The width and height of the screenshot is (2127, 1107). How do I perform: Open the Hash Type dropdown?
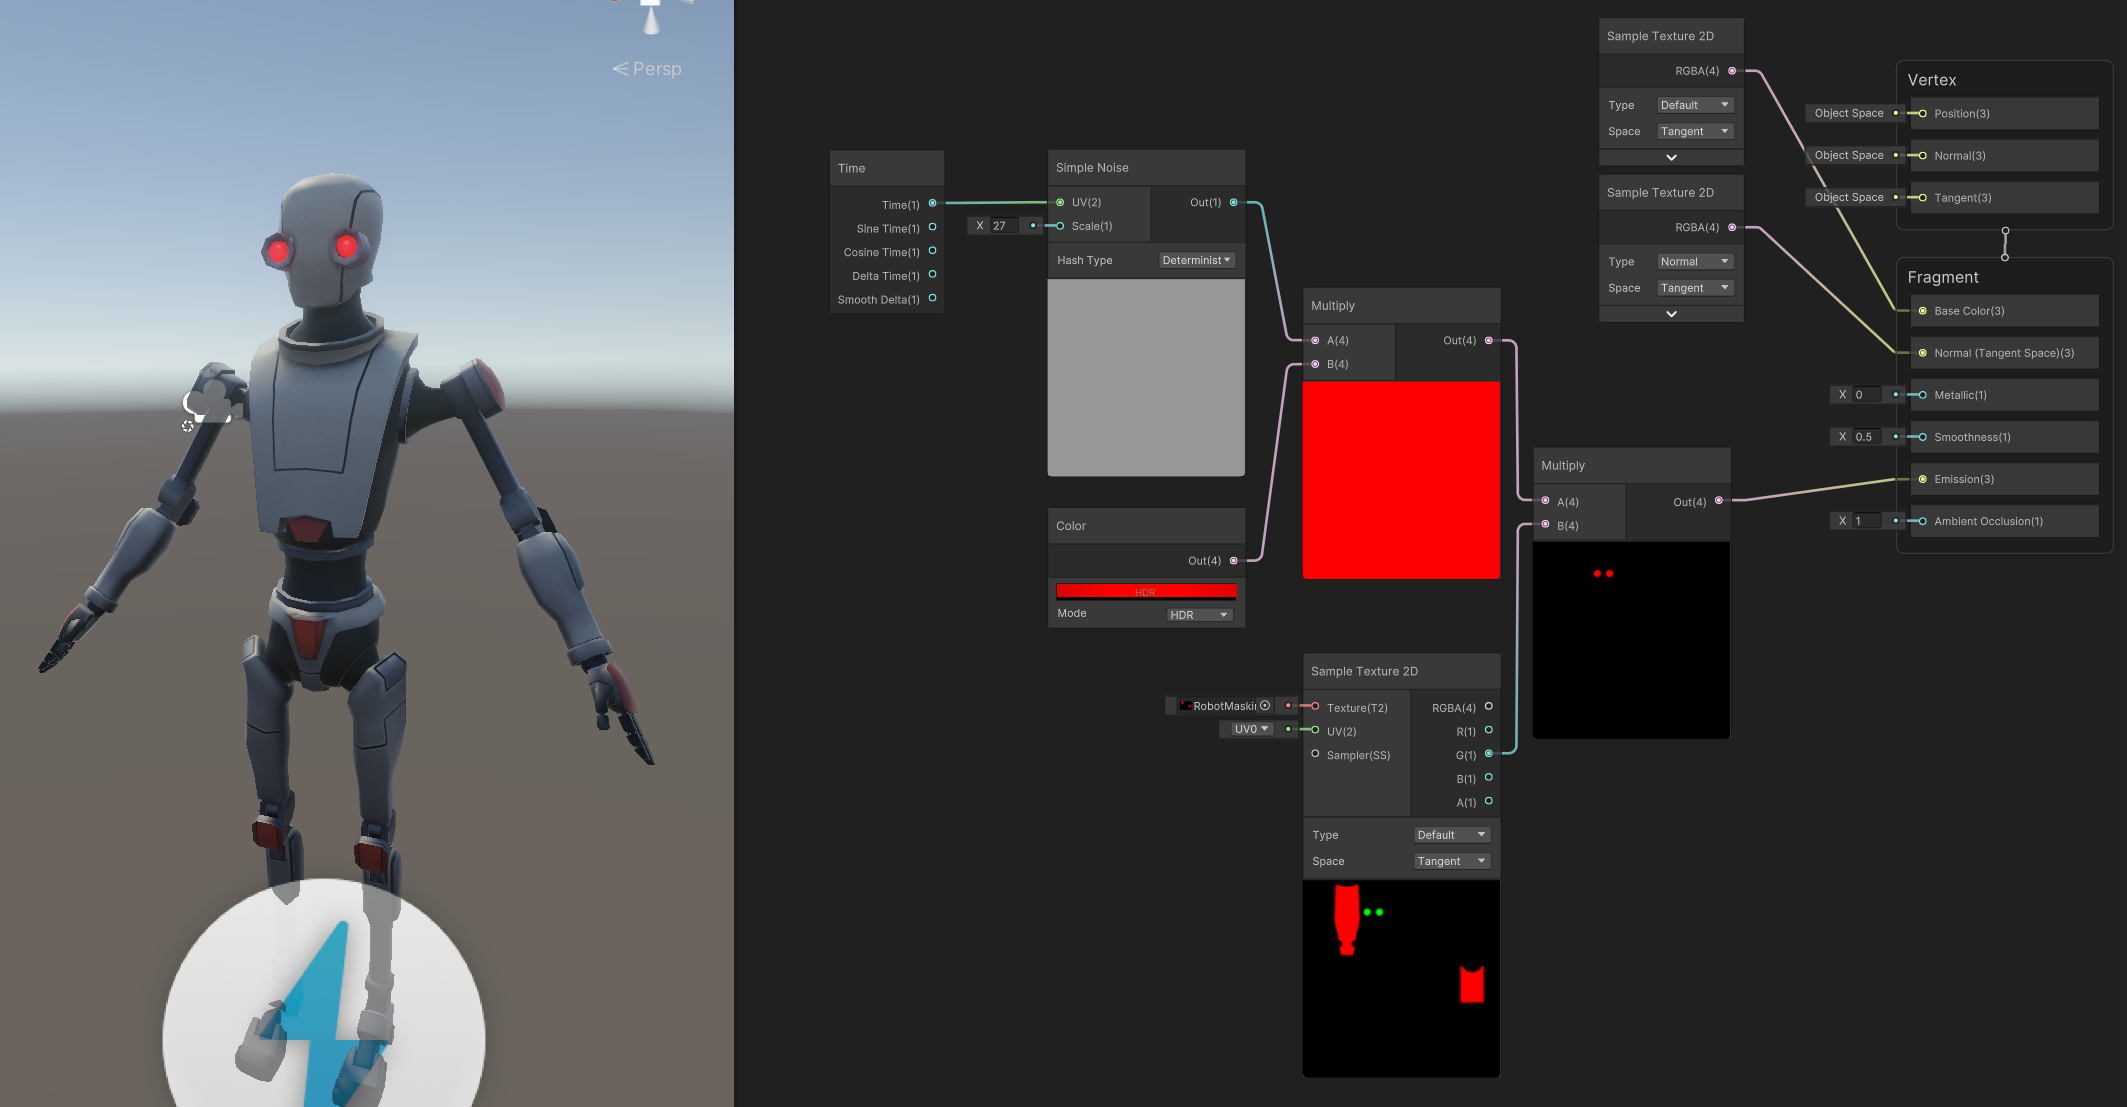click(1196, 260)
